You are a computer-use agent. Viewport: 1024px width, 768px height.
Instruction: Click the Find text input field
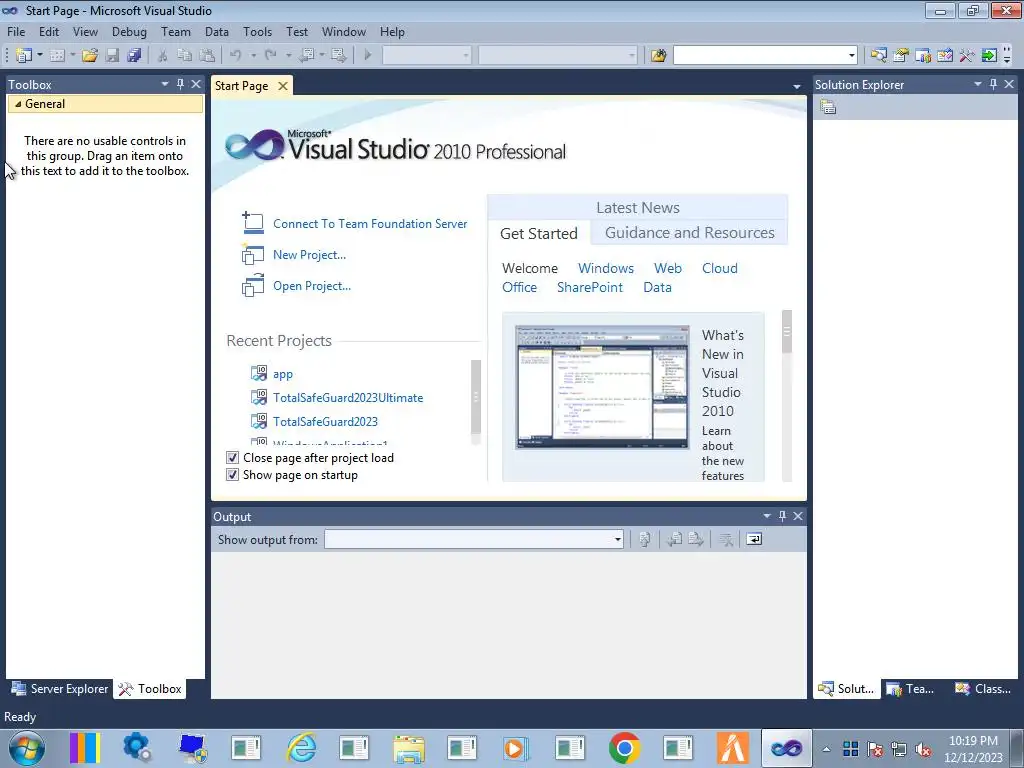pos(760,56)
